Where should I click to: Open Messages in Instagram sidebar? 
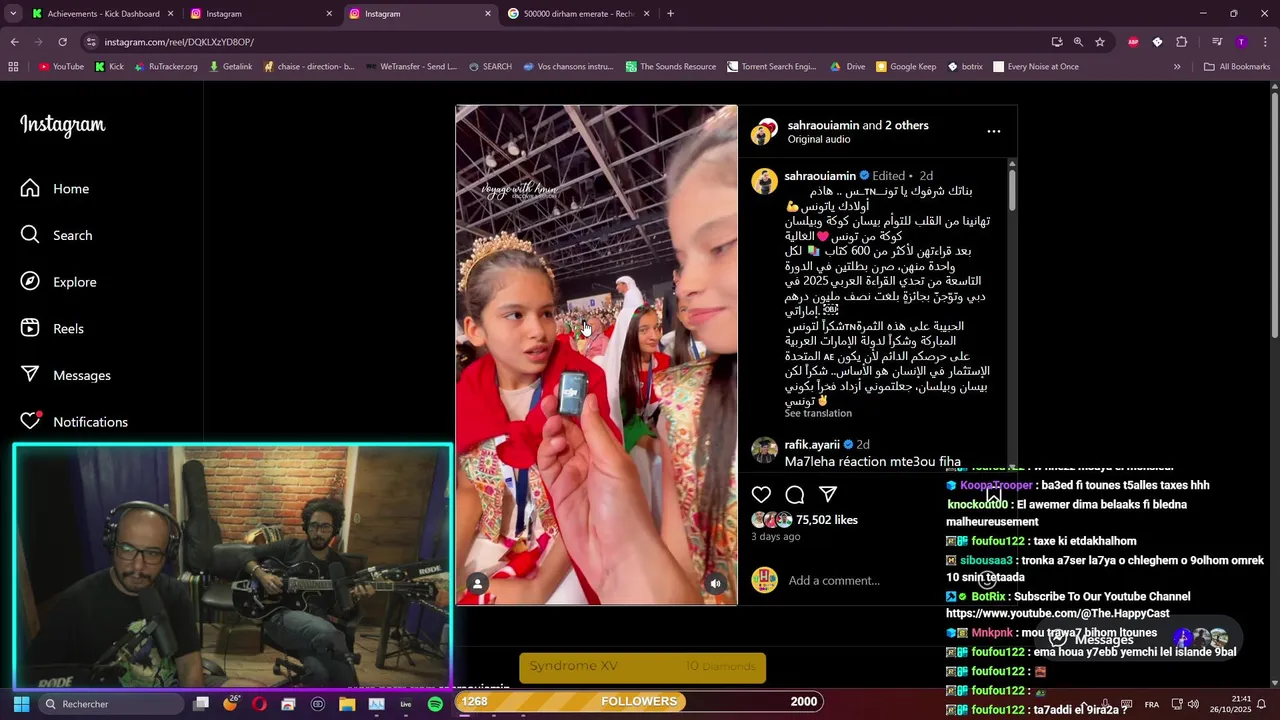[65, 375]
